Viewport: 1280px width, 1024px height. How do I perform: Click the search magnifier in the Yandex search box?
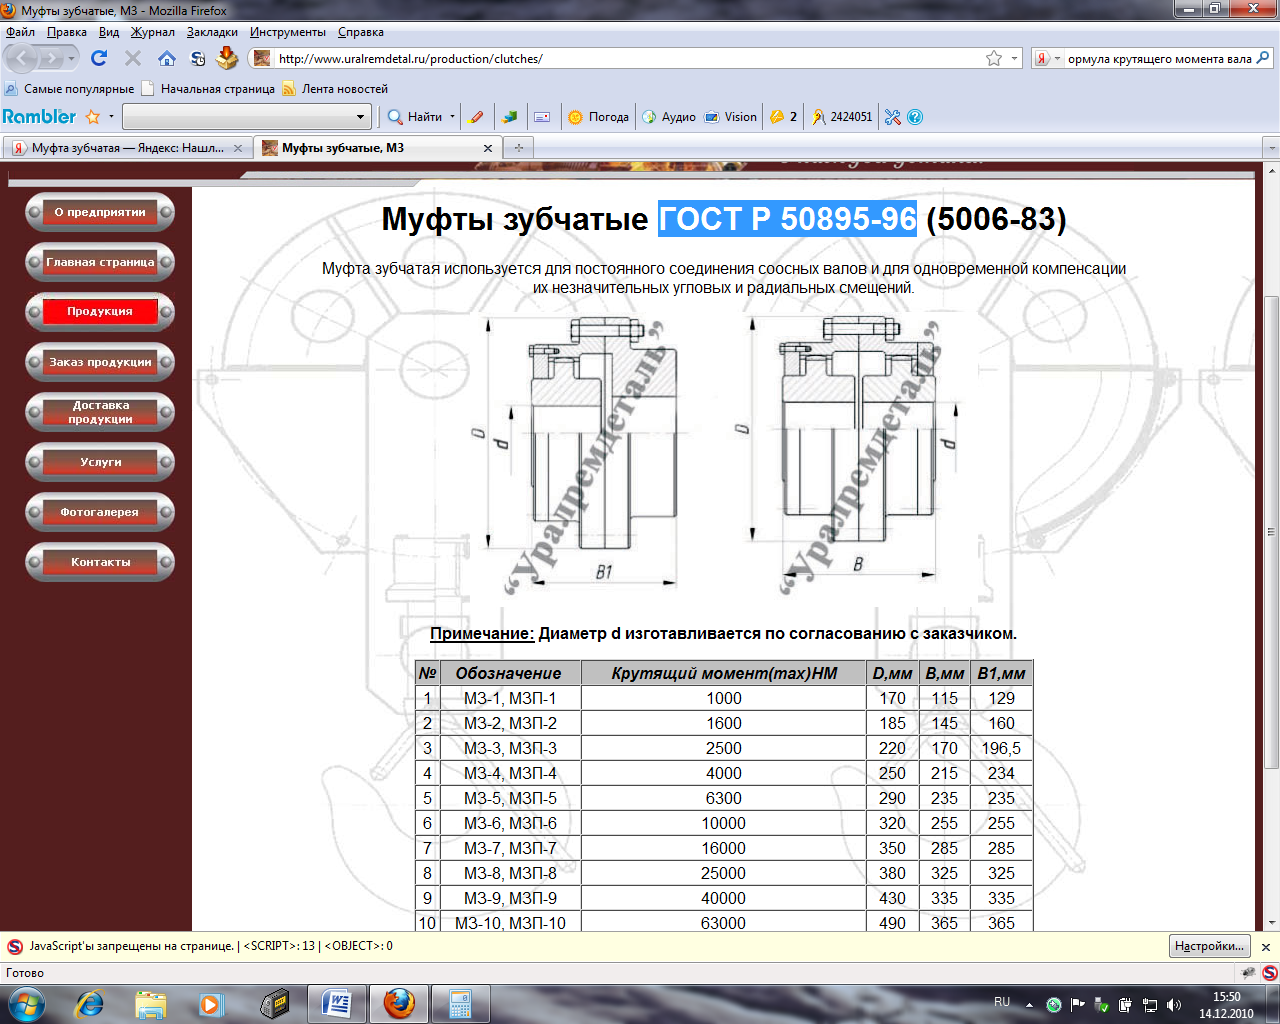1263,58
